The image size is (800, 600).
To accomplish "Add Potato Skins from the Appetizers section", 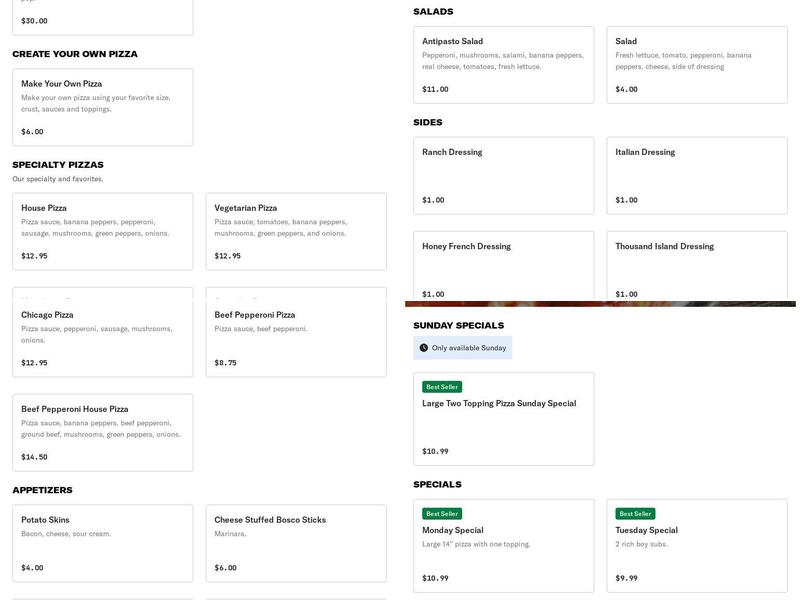I will coord(102,543).
